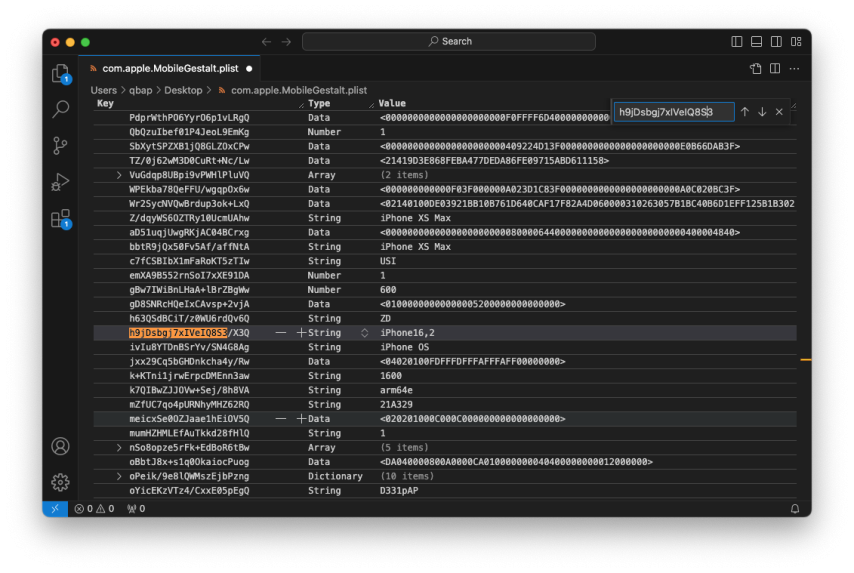Open the Explorer view in activity bar
The width and height of the screenshot is (854, 573).
61,73
